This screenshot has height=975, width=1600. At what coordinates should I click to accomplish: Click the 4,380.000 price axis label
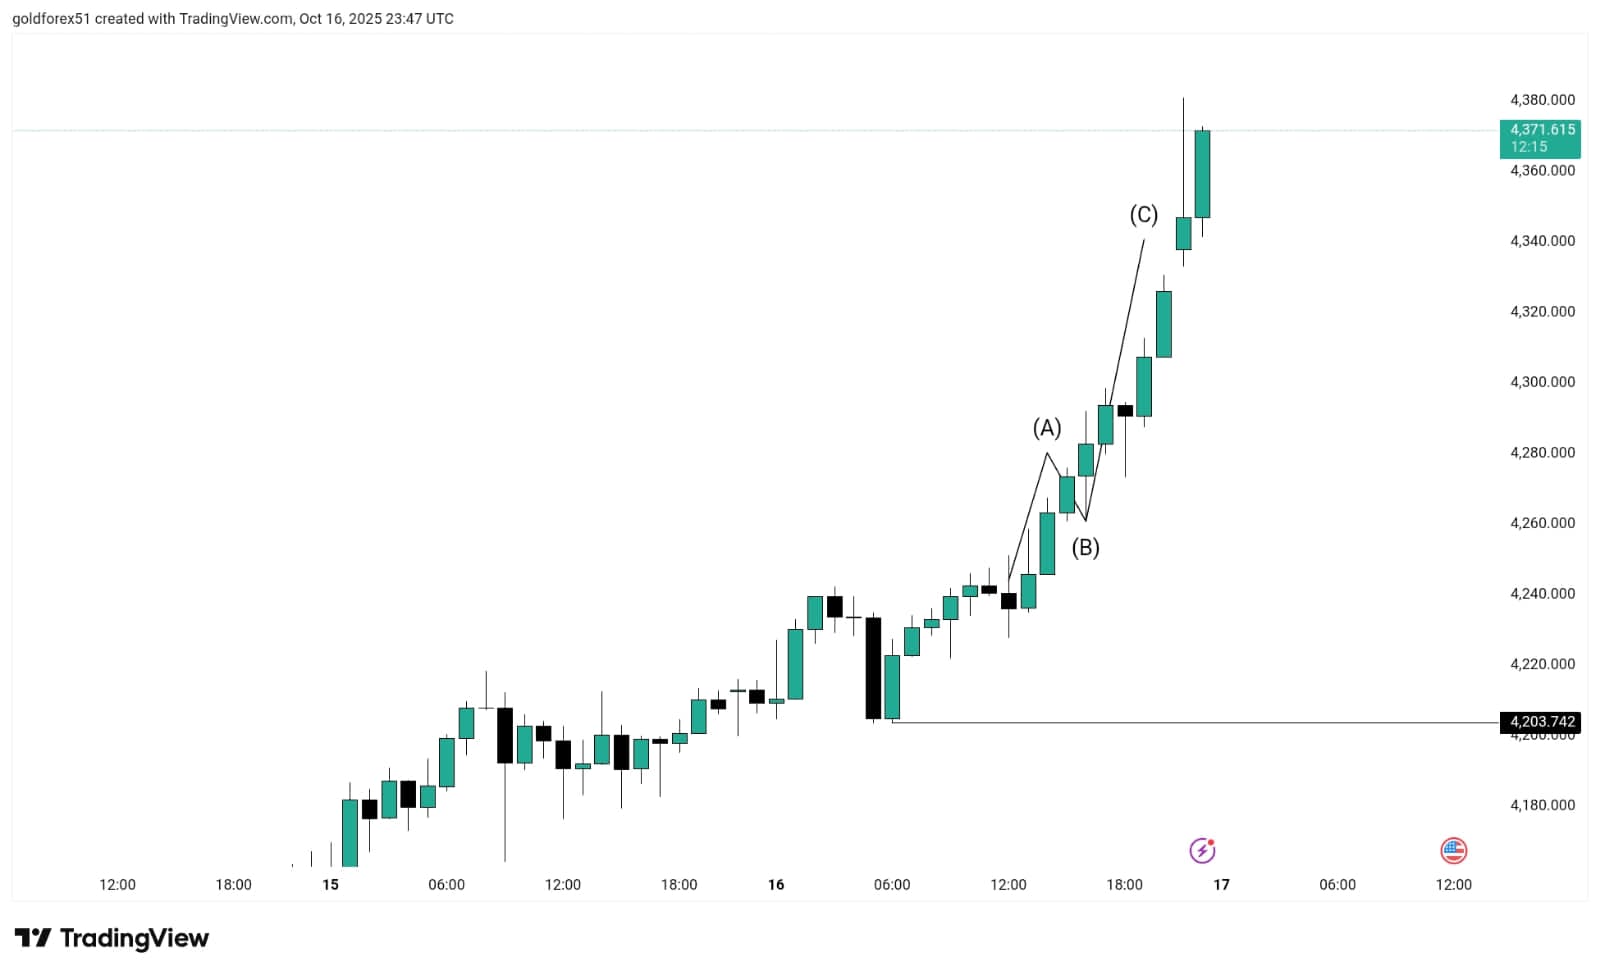click(x=1542, y=100)
